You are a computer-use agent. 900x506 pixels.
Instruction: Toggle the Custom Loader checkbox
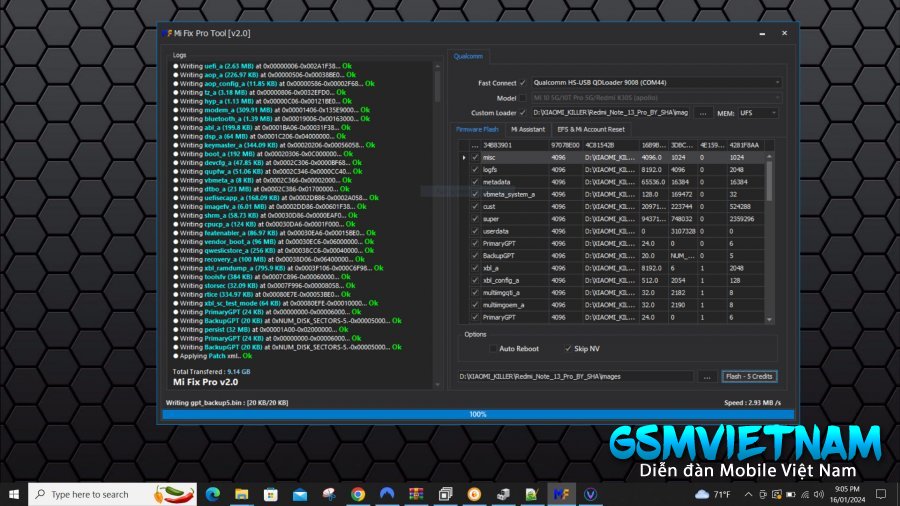coord(523,113)
